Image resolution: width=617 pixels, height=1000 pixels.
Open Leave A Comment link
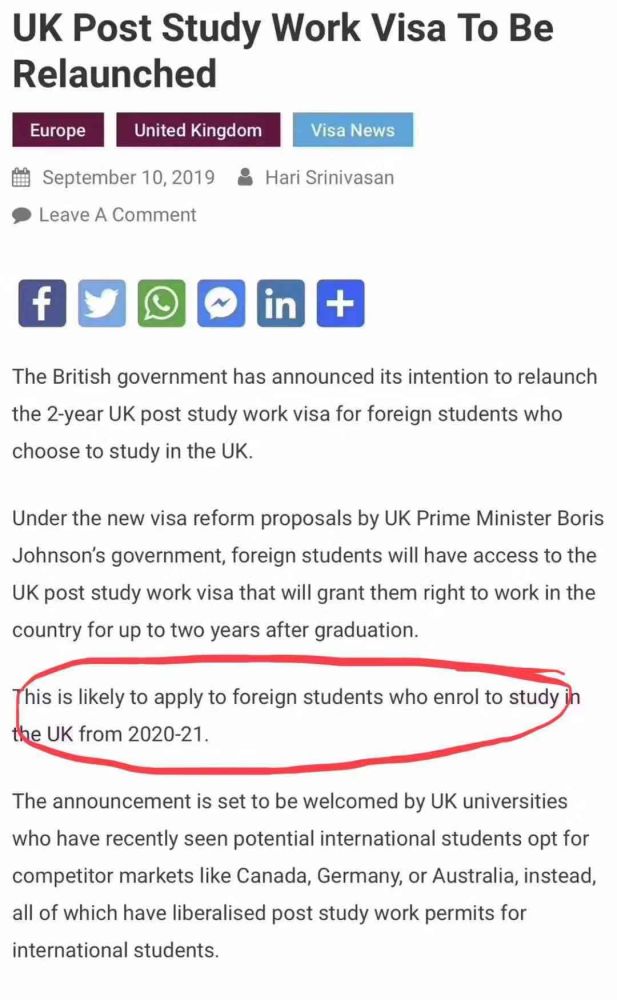click(x=117, y=215)
